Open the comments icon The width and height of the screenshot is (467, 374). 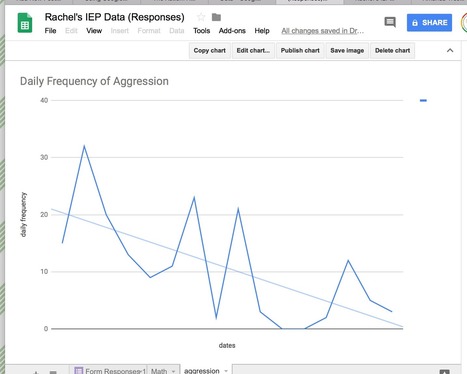click(390, 22)
